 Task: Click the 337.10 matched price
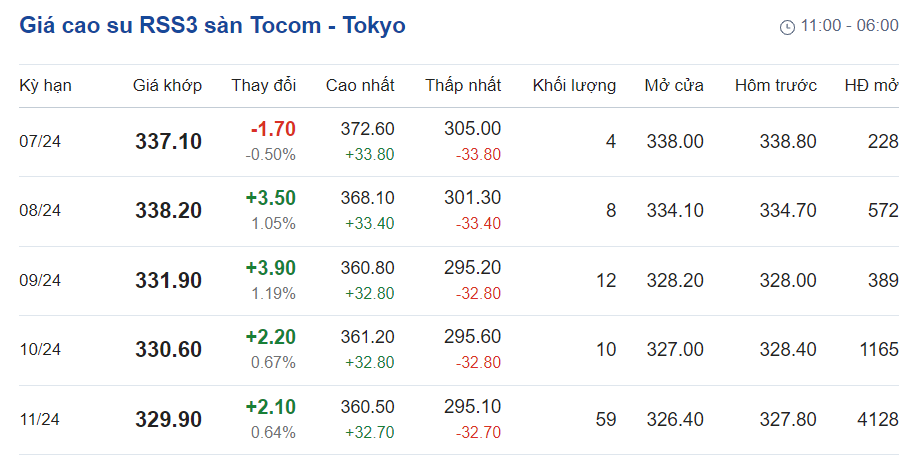pyautogui.click(x=168, y=142)
